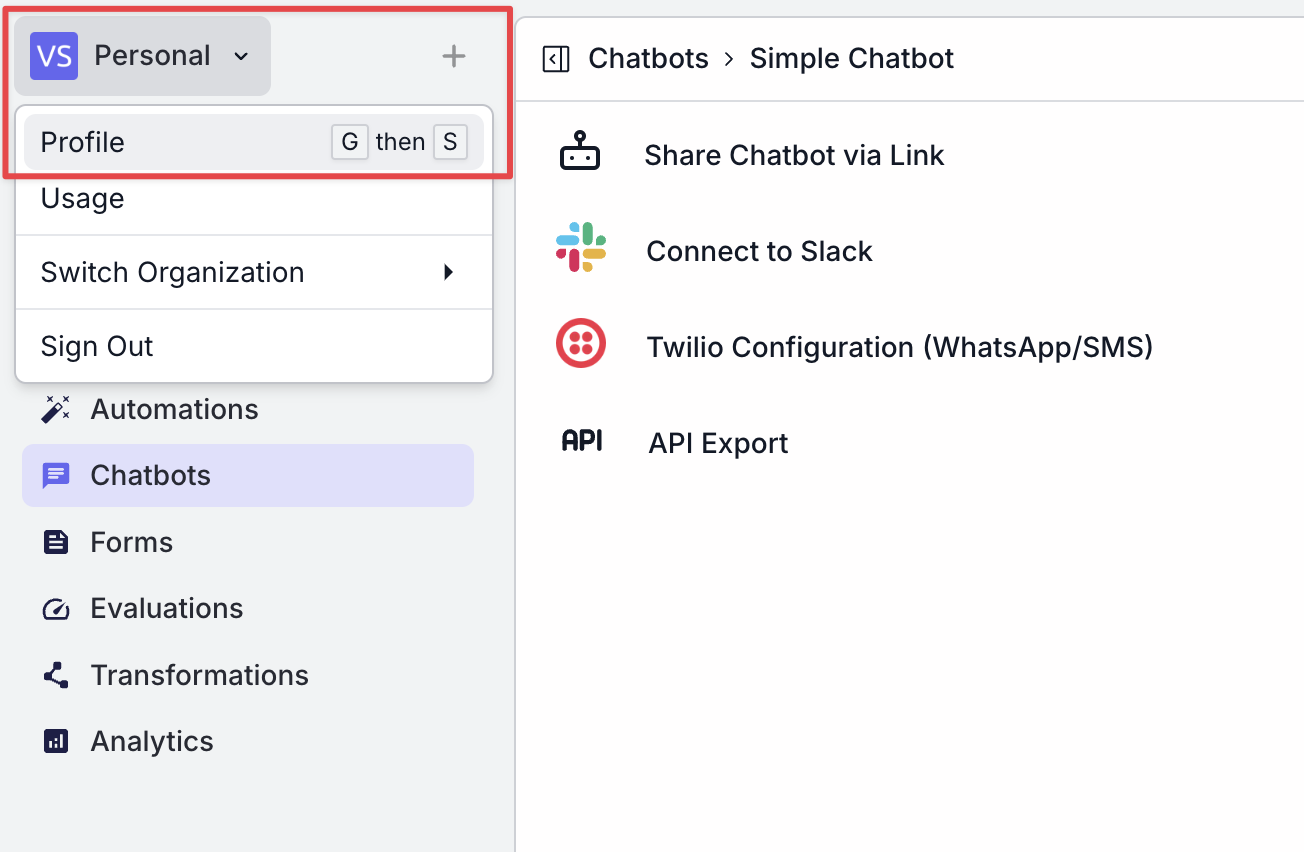Select Usage from the account menu
The width and height of the screenshot is (1304, 852).
click(82, 199)
